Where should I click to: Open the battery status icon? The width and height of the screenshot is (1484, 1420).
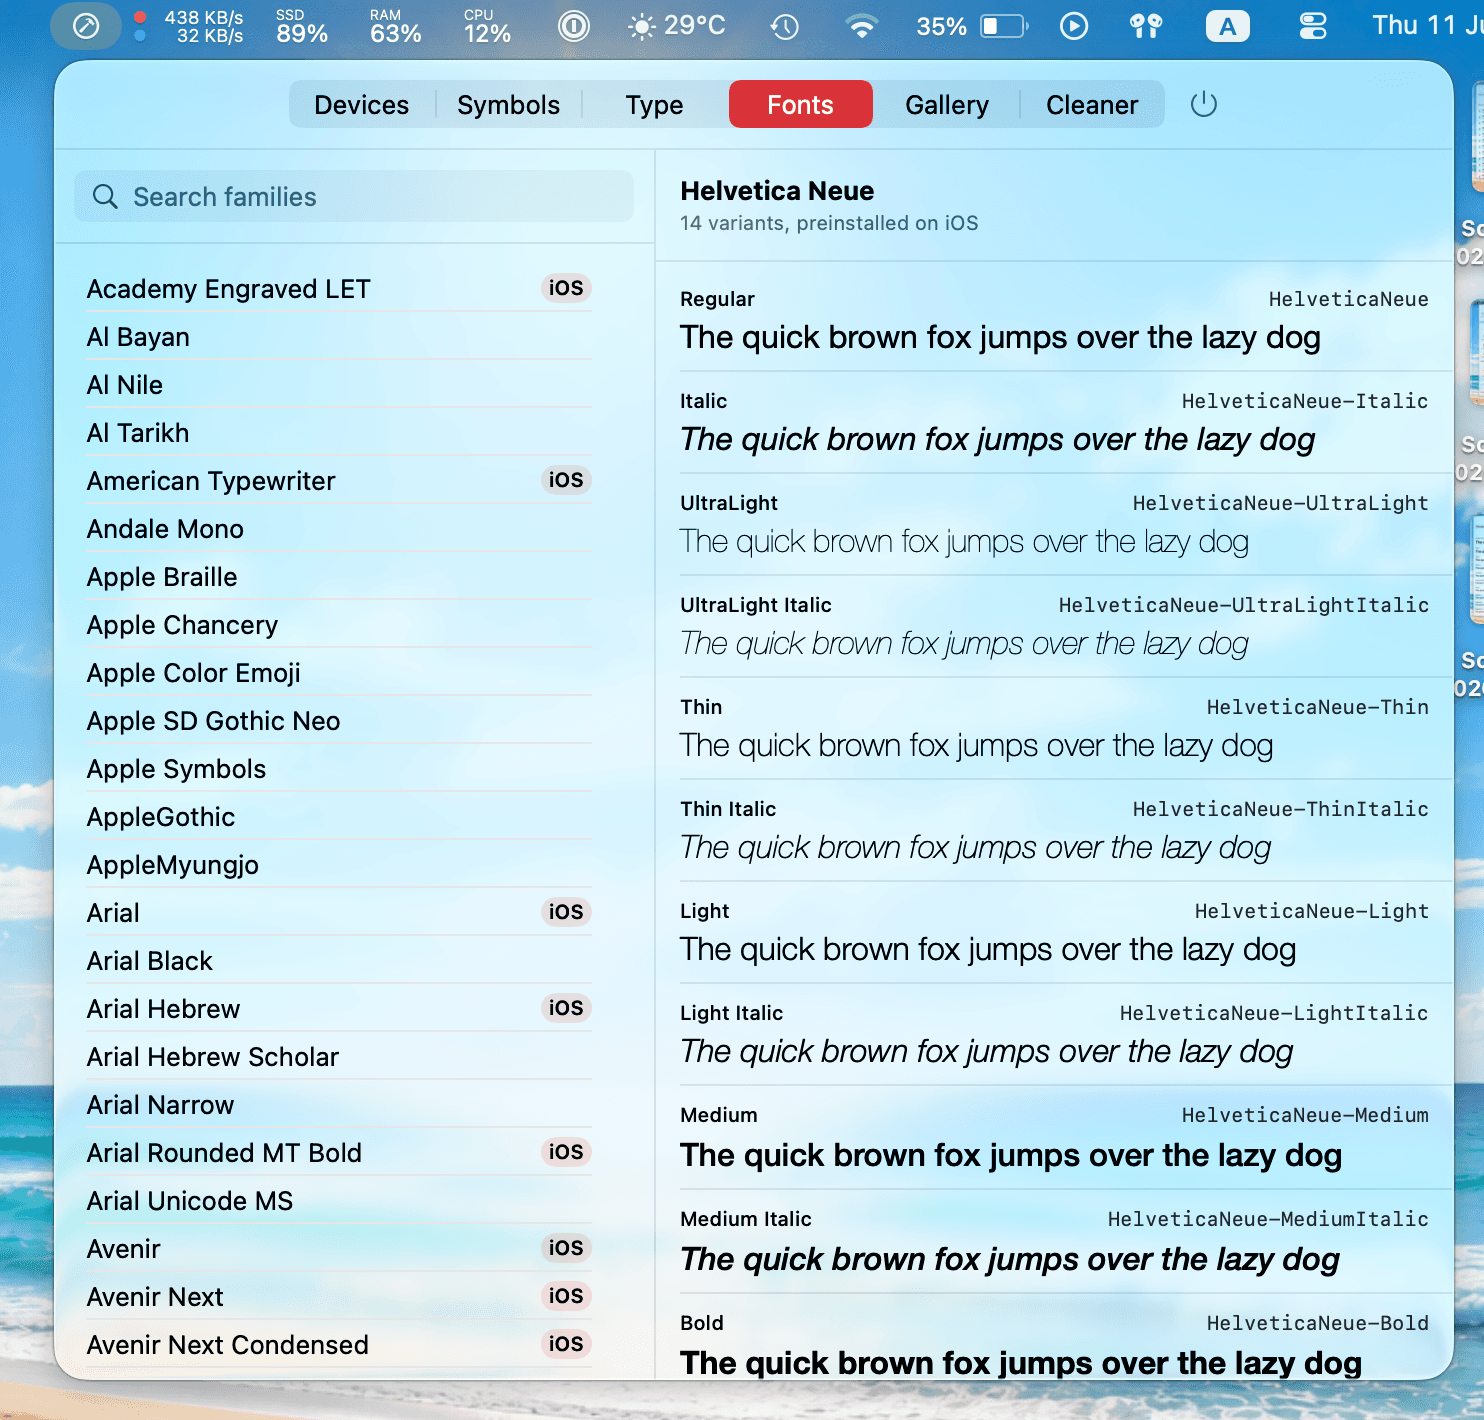click(1004, 26)
